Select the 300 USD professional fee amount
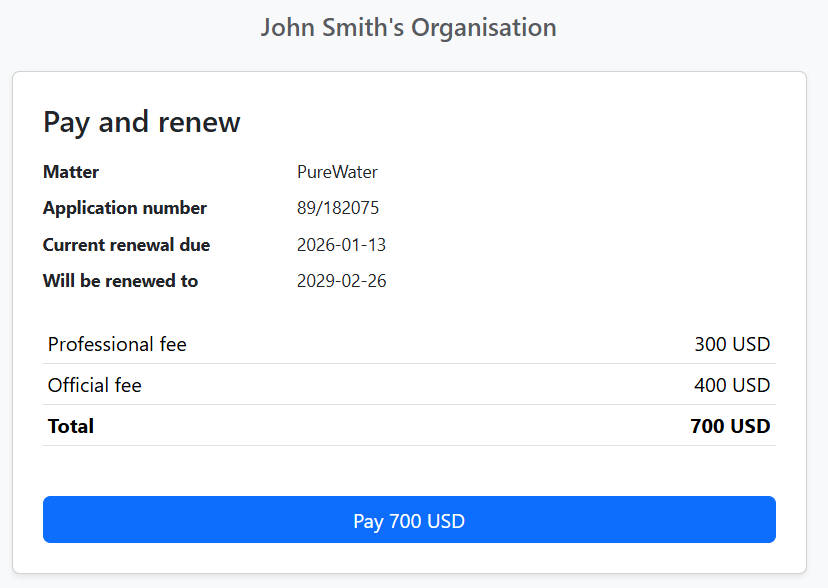828x588 pixels. click(x=732, y=344)
